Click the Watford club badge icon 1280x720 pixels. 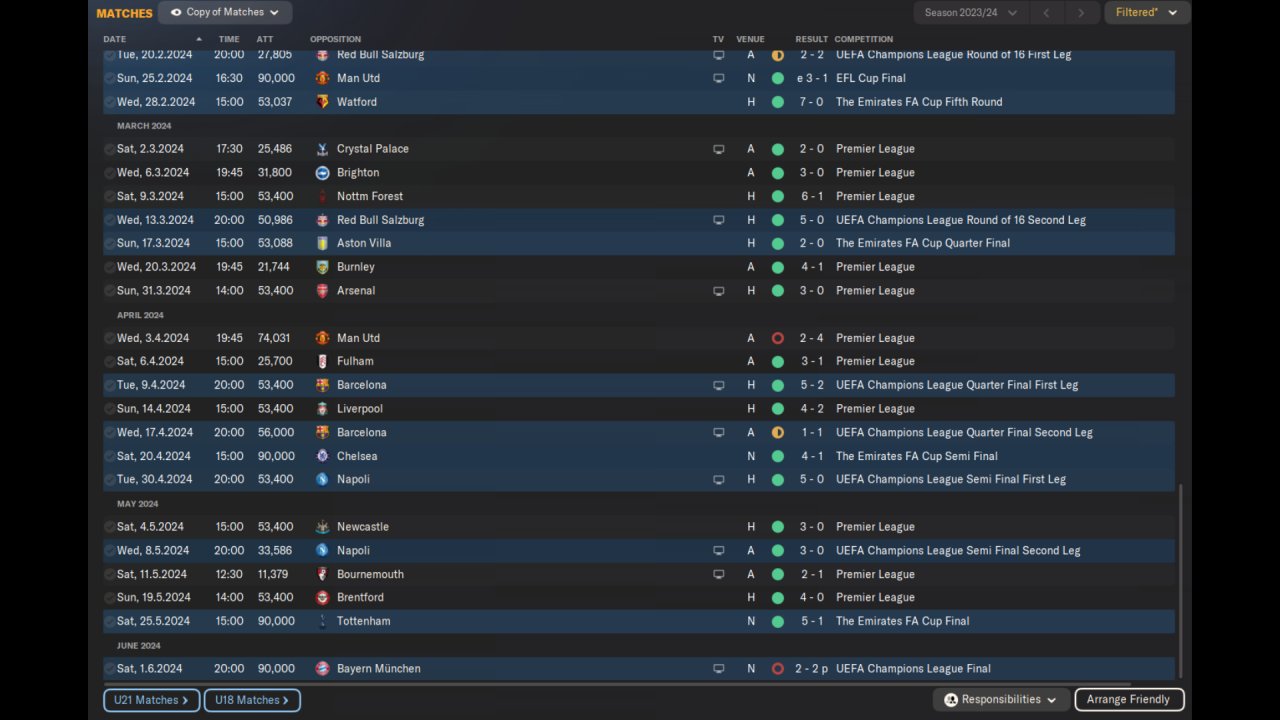[322, 102]
